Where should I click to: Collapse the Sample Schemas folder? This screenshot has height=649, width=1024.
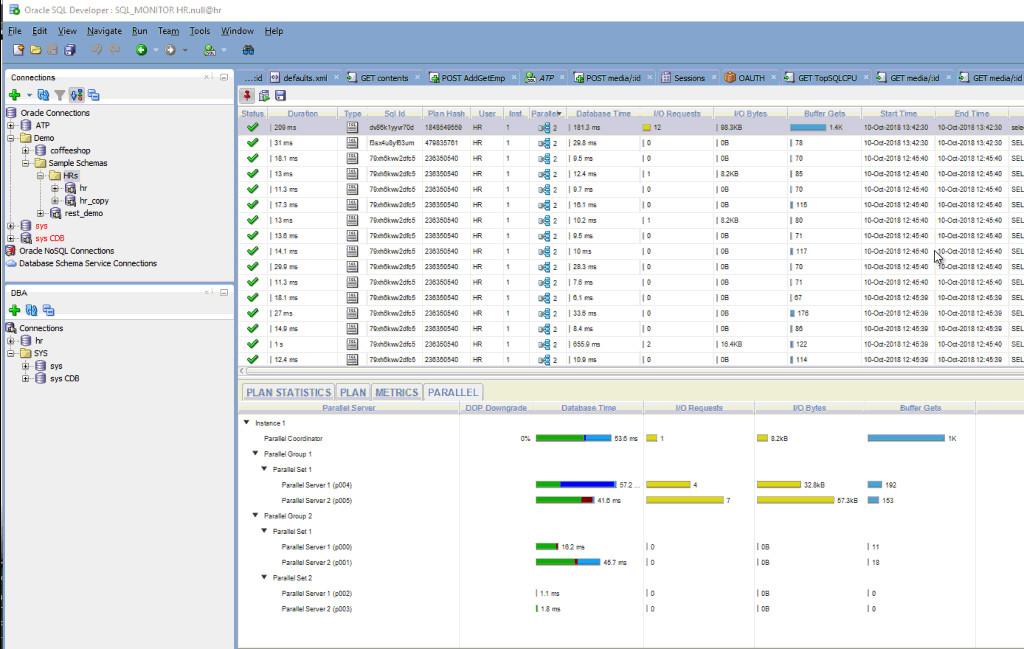pyautogui.click(x=25, y=163)
